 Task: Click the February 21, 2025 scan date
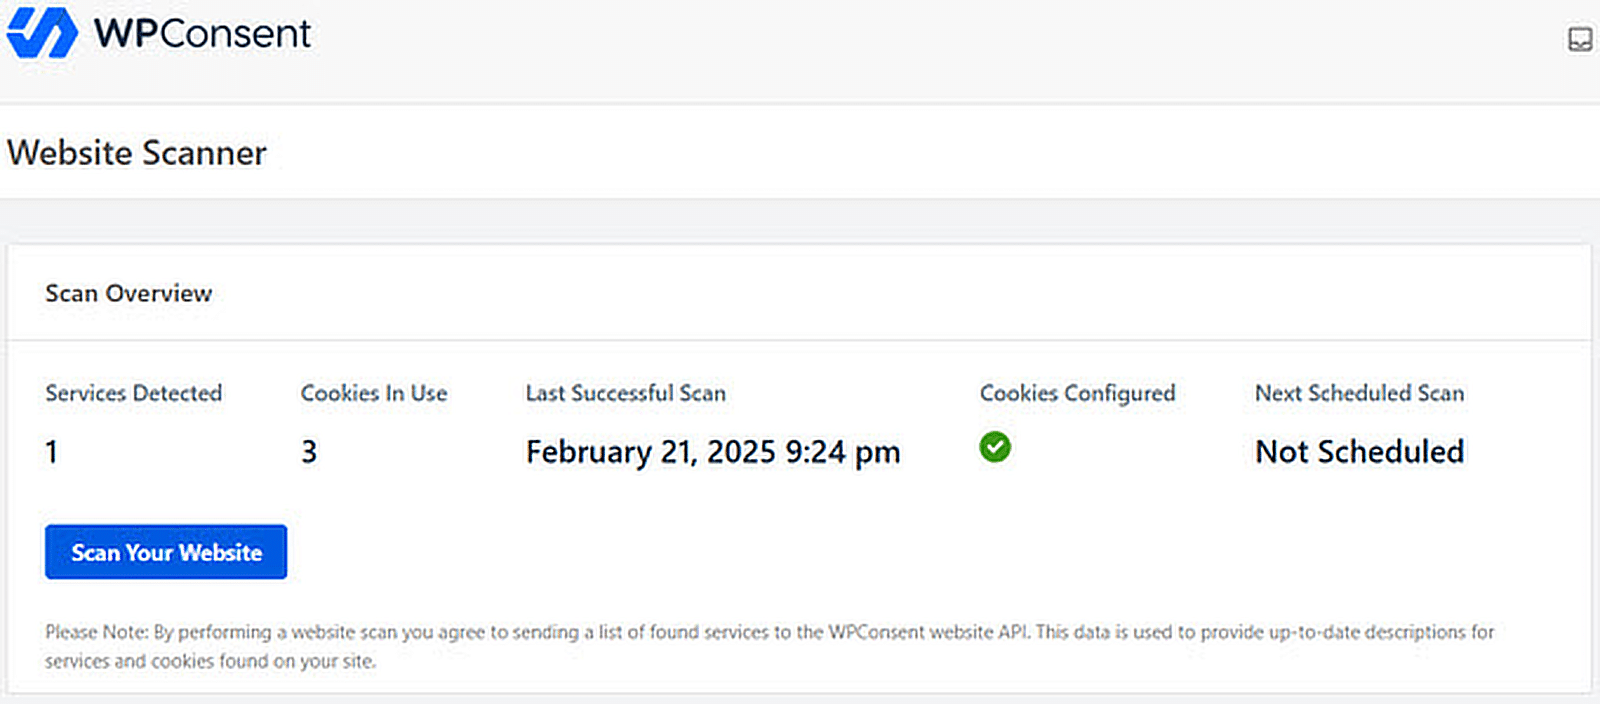[713, 452]
